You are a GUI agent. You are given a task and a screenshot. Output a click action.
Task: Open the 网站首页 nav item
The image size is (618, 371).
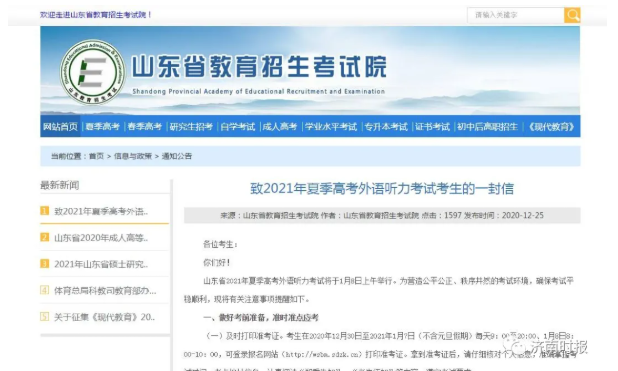60,127
